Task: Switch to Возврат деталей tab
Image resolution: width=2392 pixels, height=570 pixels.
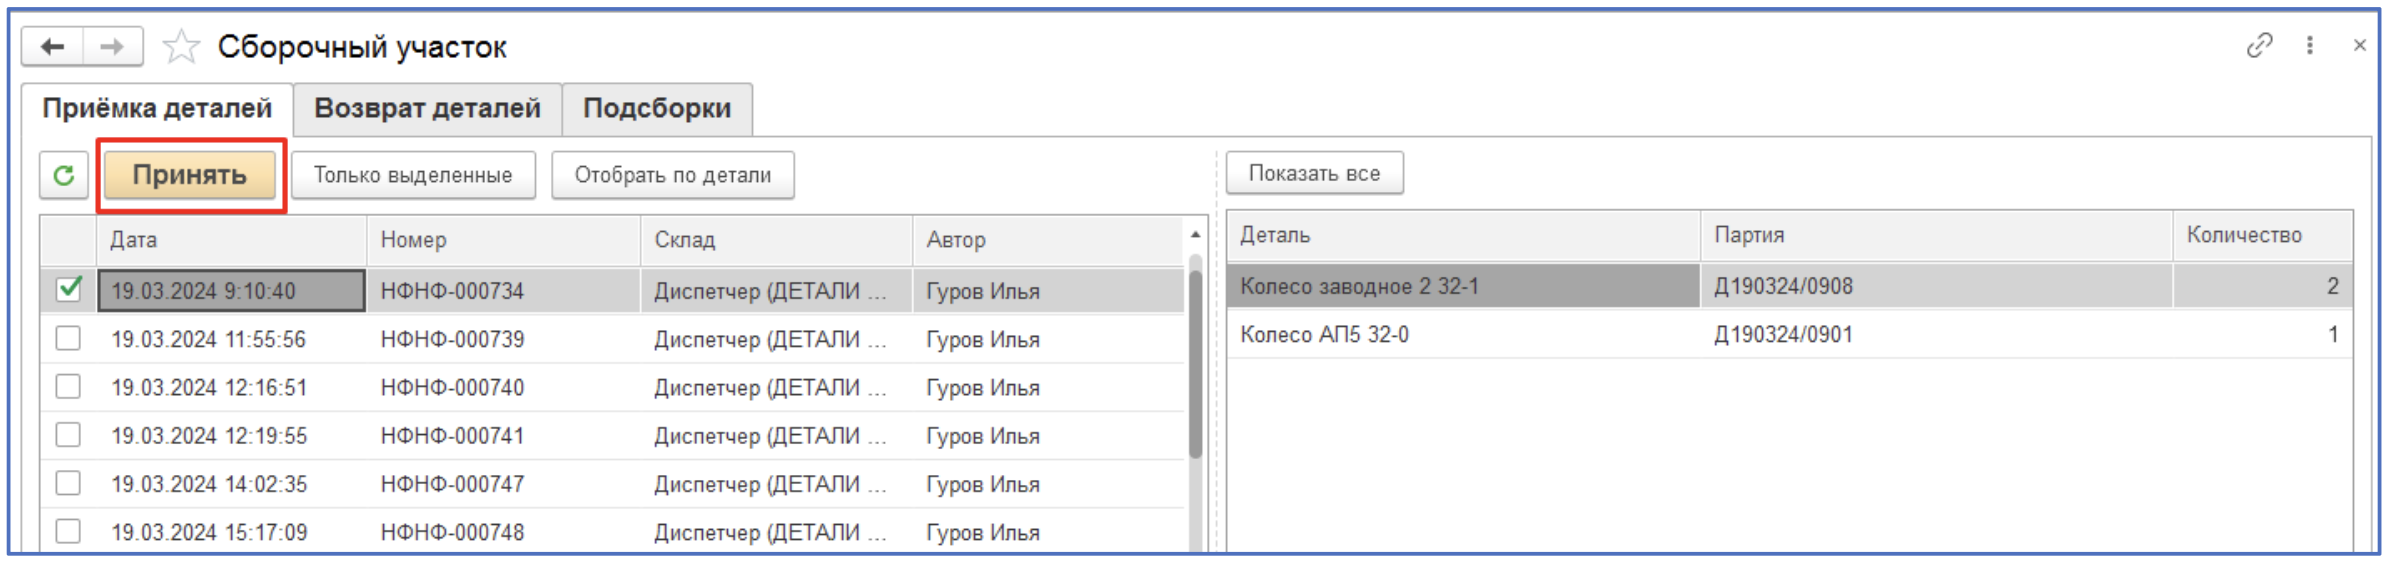Action: point(427,108)
